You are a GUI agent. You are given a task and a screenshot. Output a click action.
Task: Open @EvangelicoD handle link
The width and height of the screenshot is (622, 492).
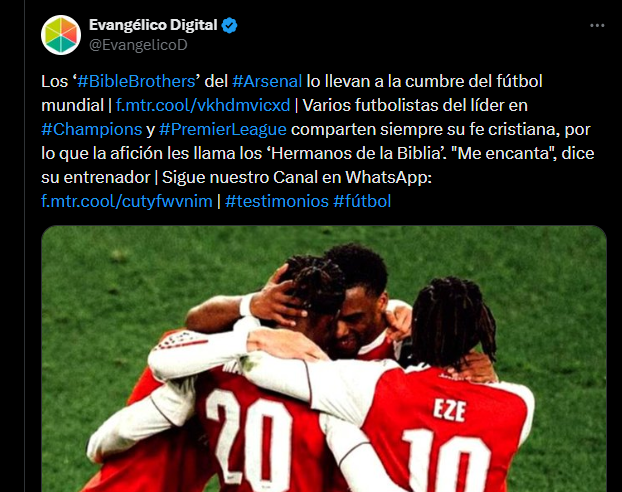pos(138,45)
